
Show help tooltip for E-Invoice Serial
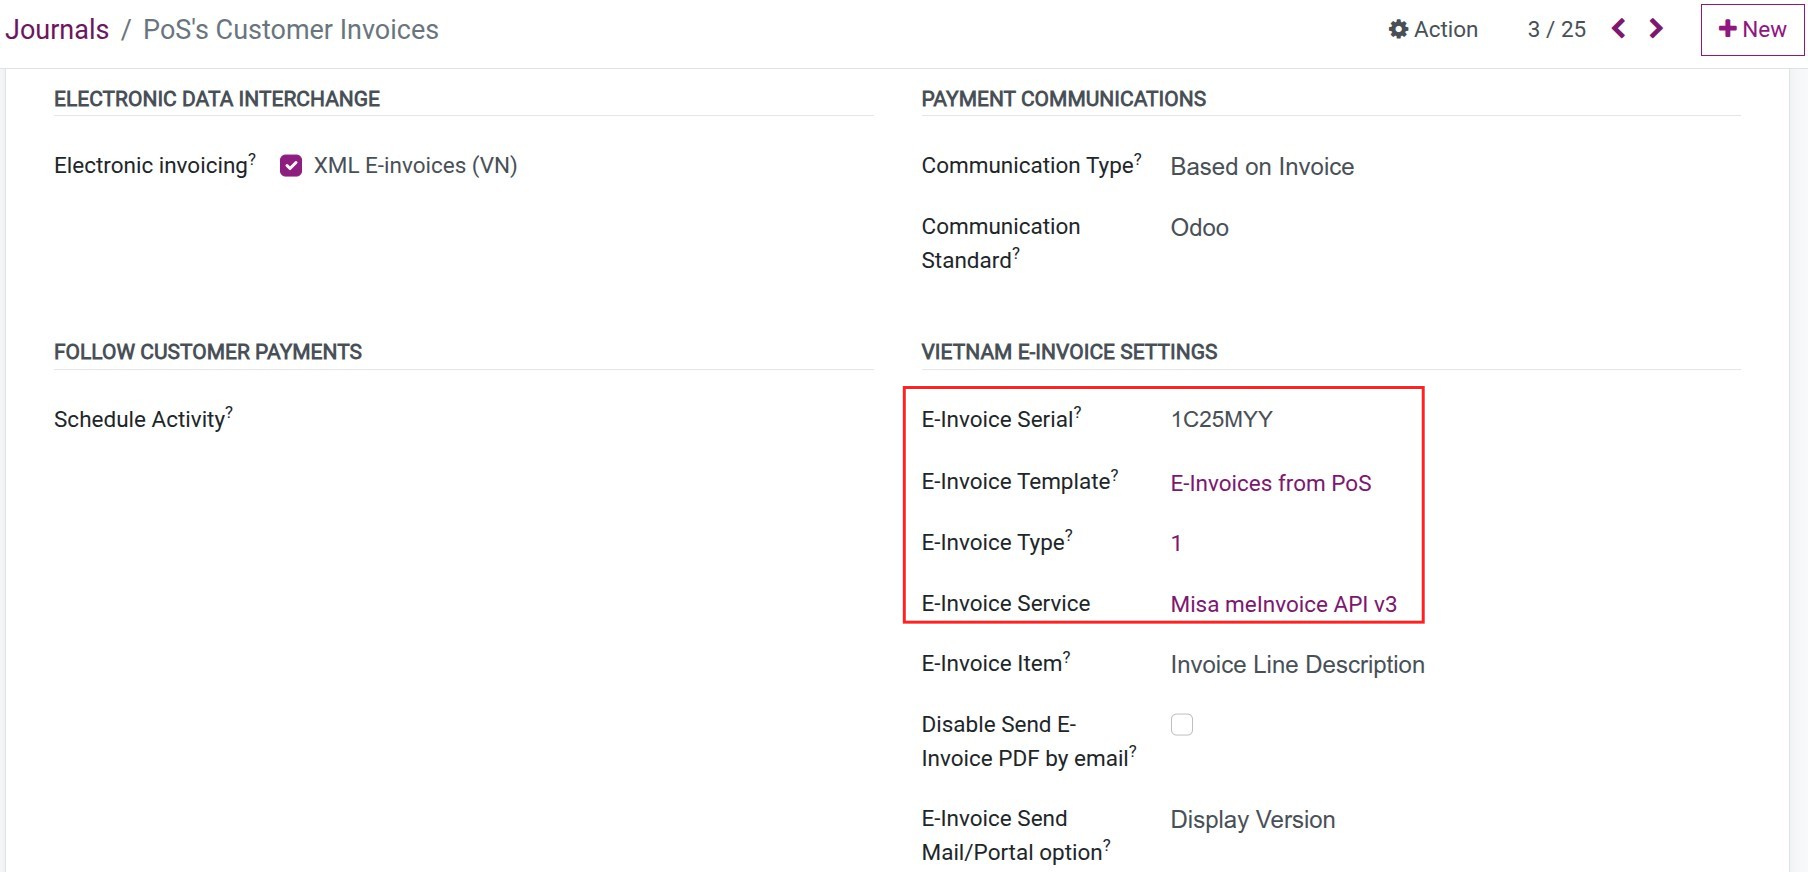pos(1078,412)
